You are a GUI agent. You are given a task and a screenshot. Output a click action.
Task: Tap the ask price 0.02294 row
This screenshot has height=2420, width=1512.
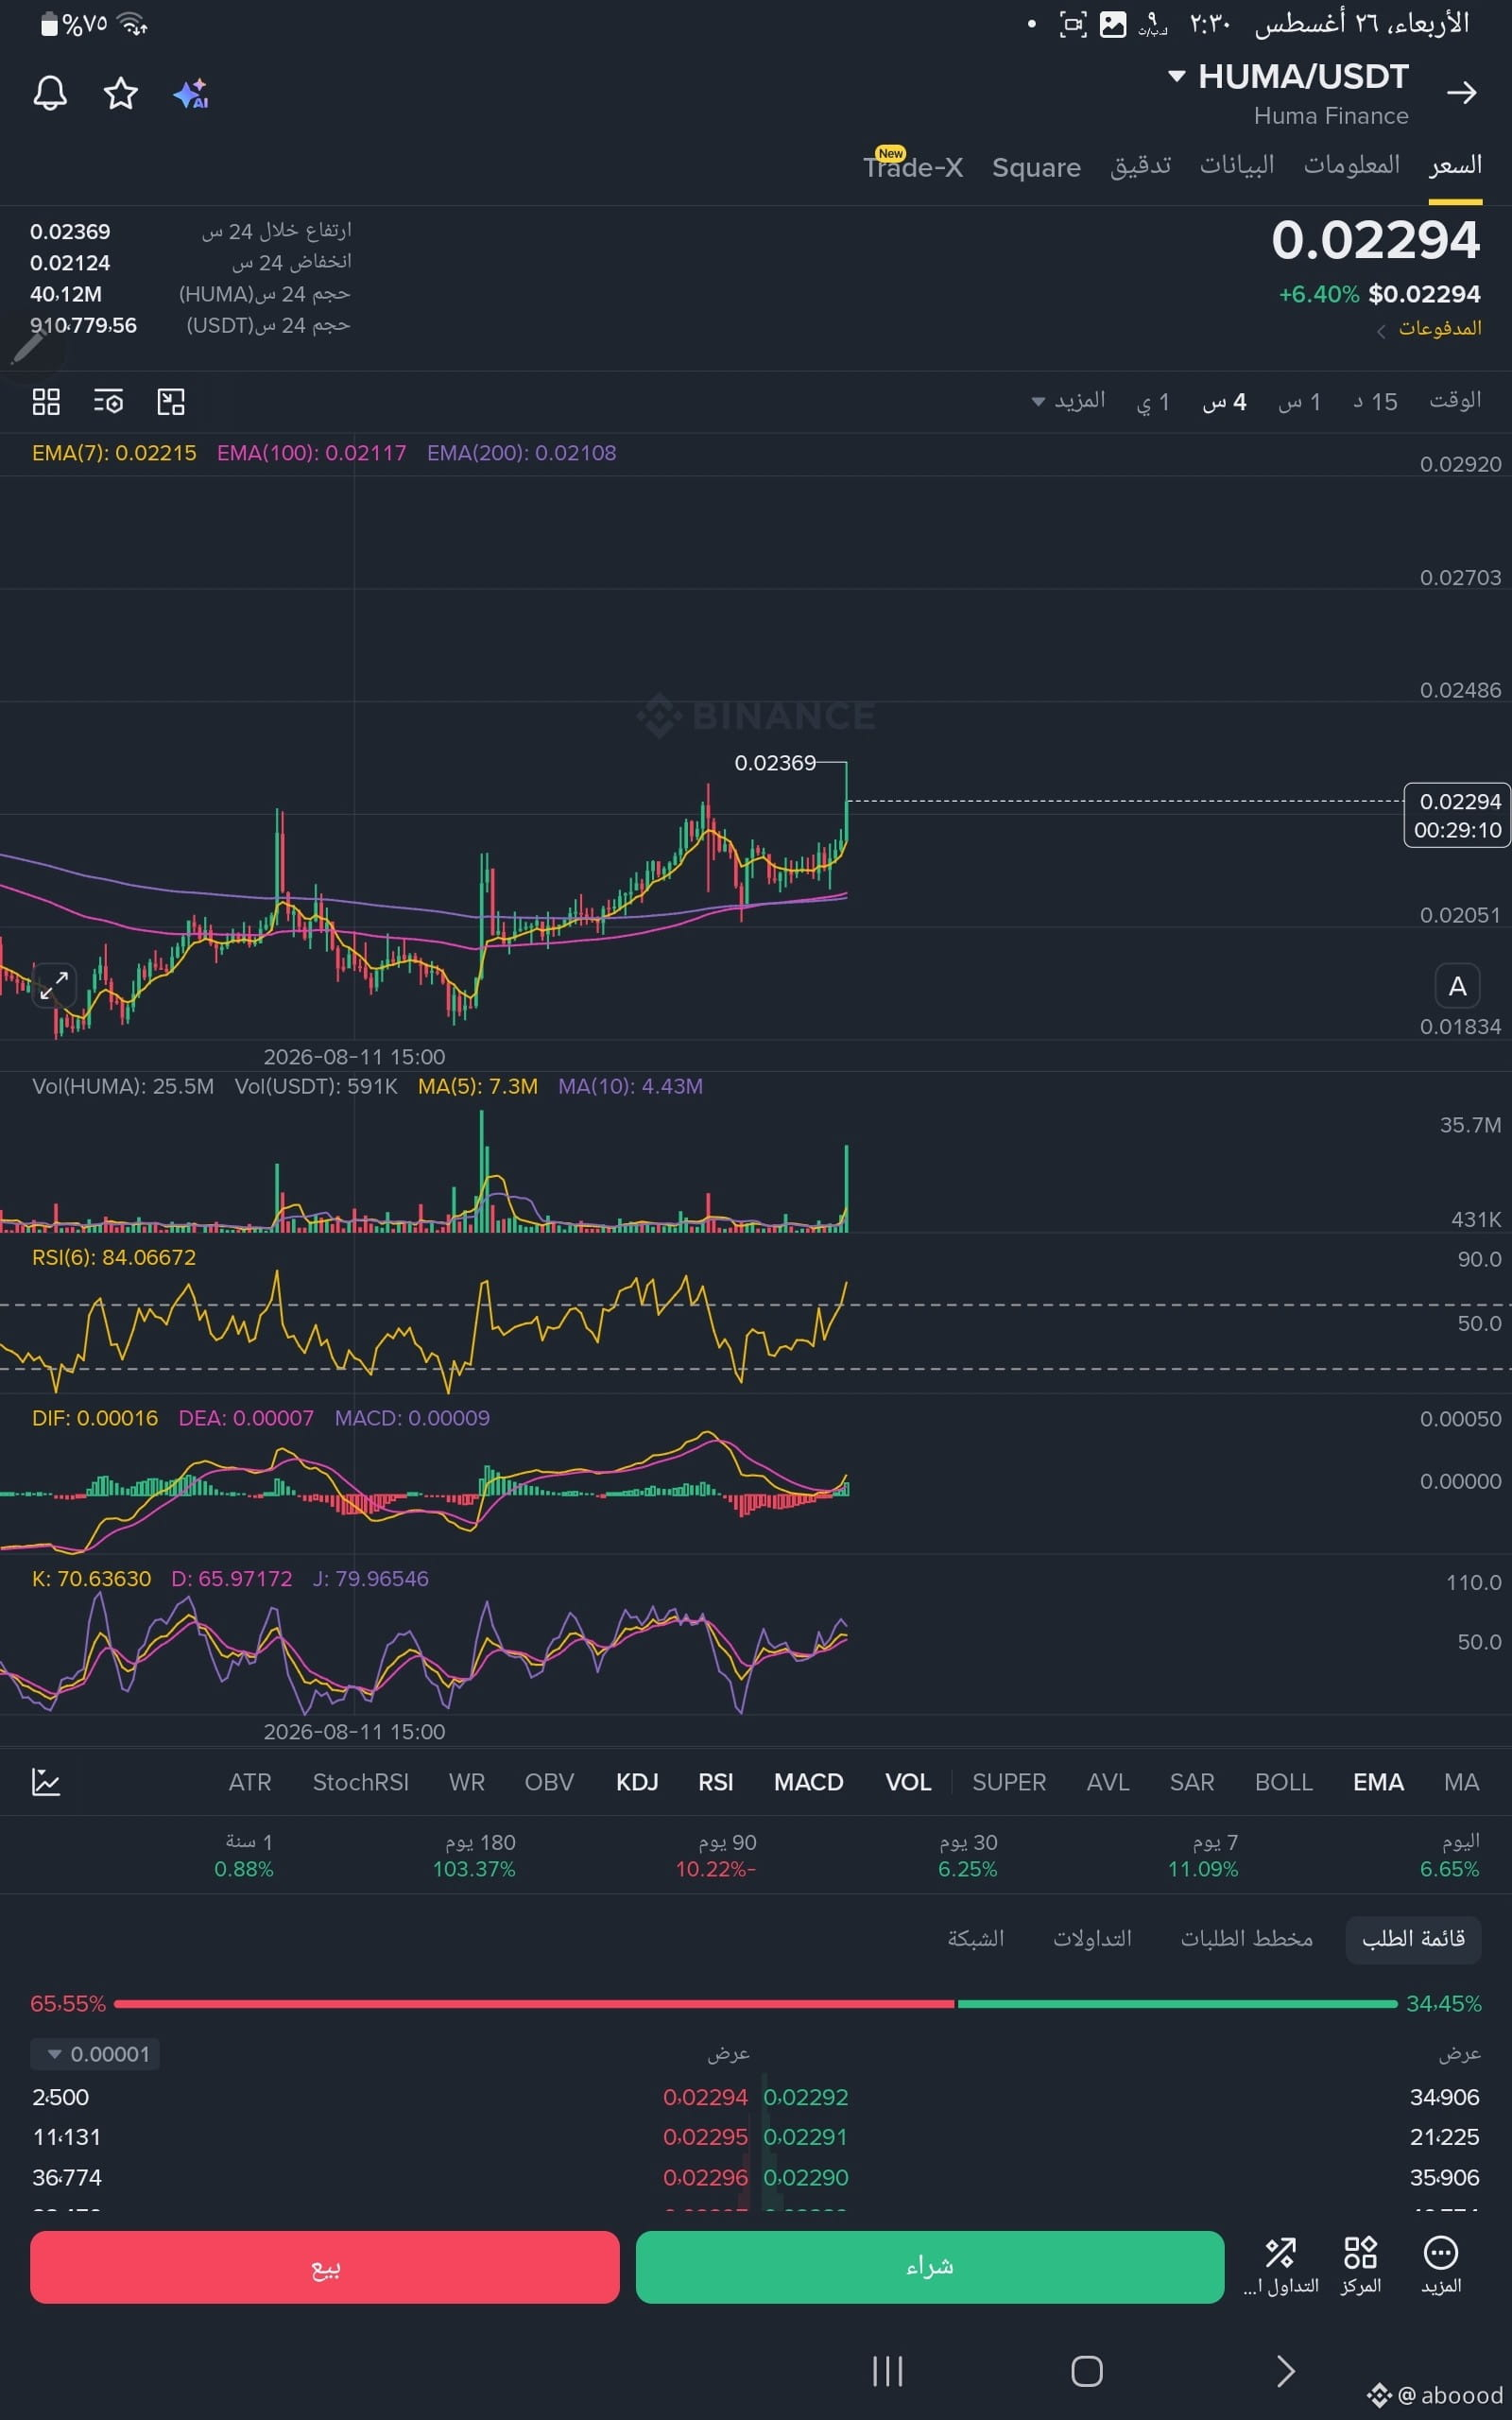pos(390,2097)
